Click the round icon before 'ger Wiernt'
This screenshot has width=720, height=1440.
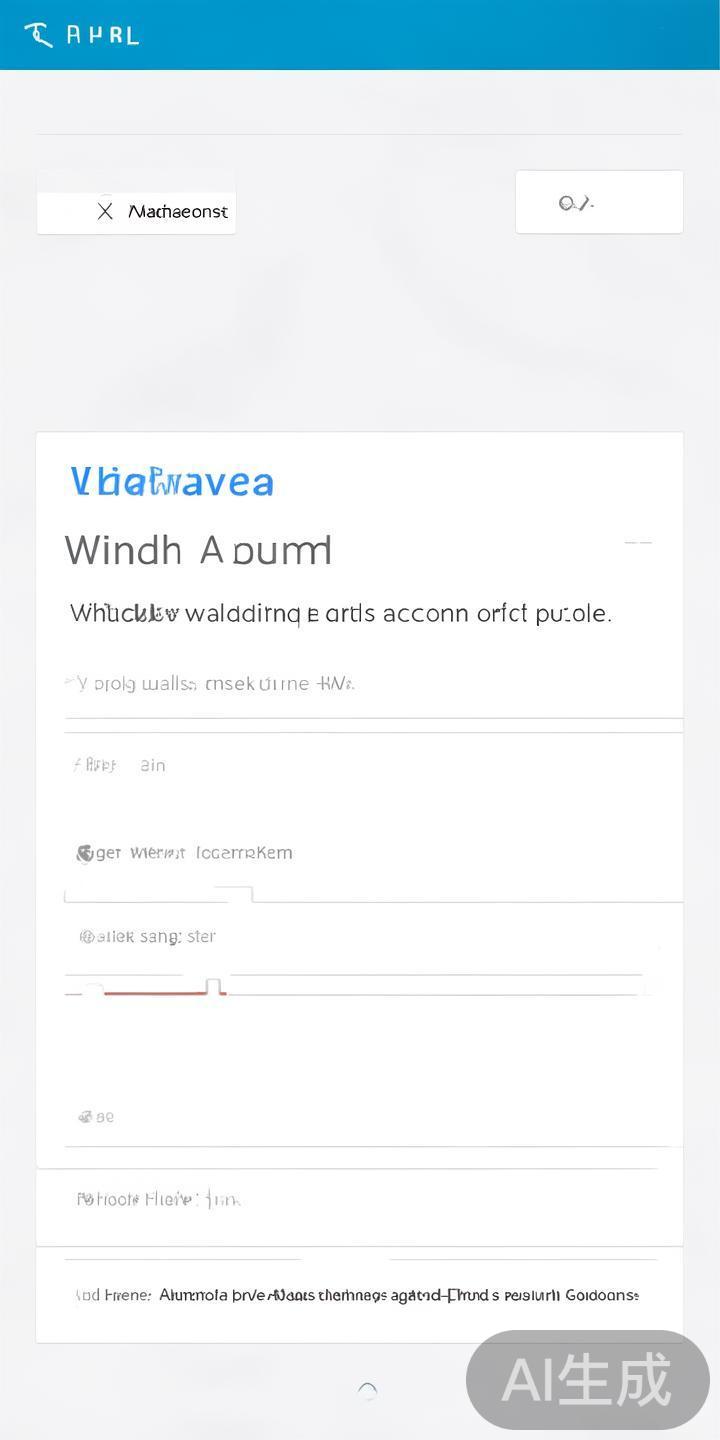85,853
